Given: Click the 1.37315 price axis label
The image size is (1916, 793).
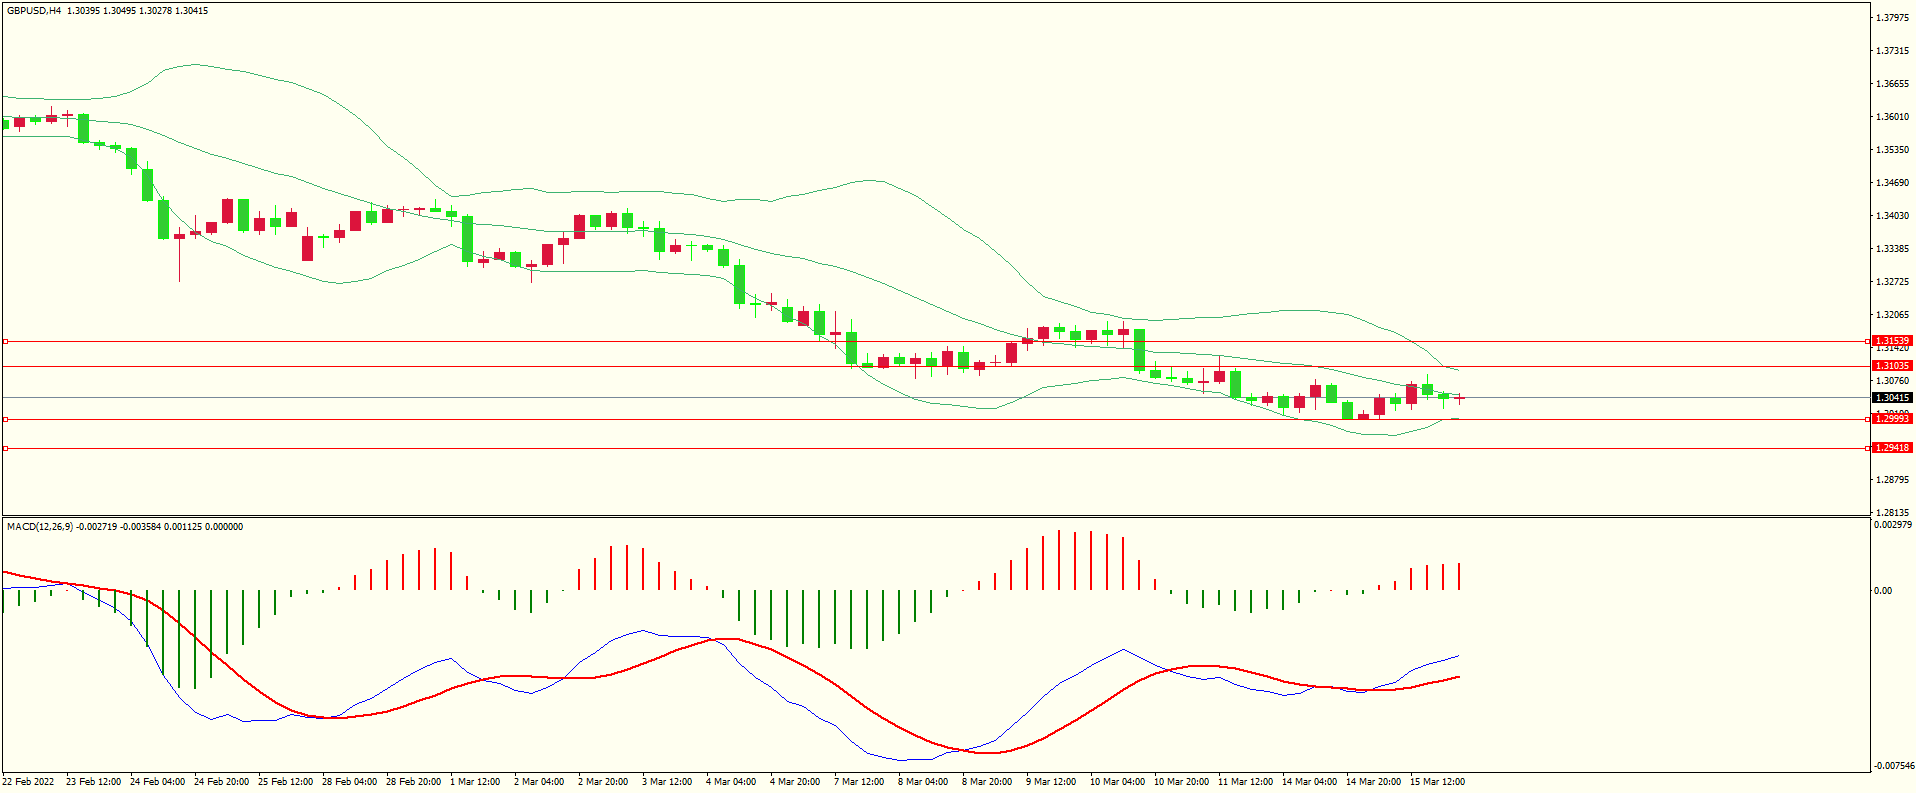Looking at the screenshot, I should (x=1892, y=51).
